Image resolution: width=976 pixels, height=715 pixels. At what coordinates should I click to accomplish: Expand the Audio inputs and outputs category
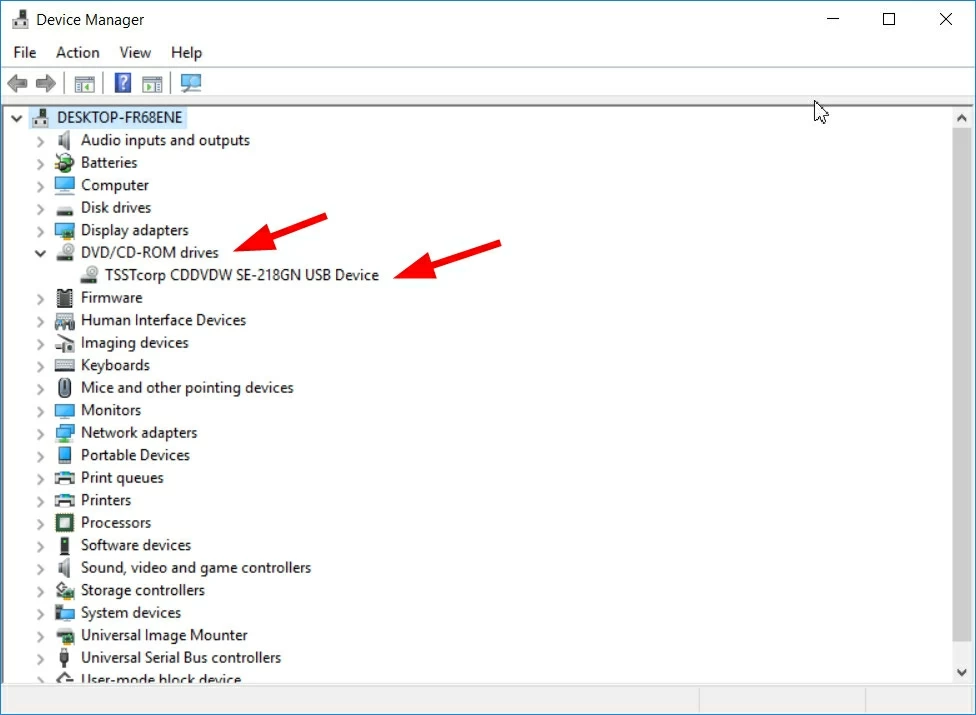click(40, 141)
